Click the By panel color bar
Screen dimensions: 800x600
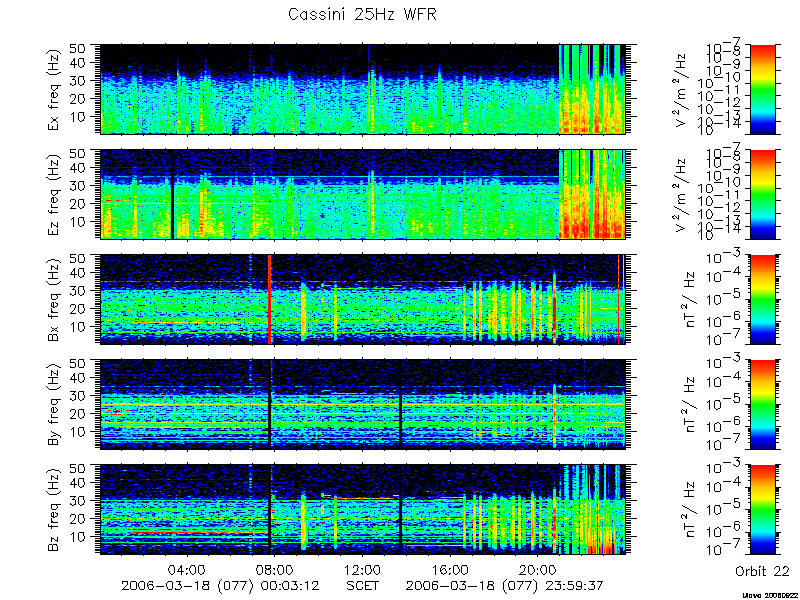point(763,405)
